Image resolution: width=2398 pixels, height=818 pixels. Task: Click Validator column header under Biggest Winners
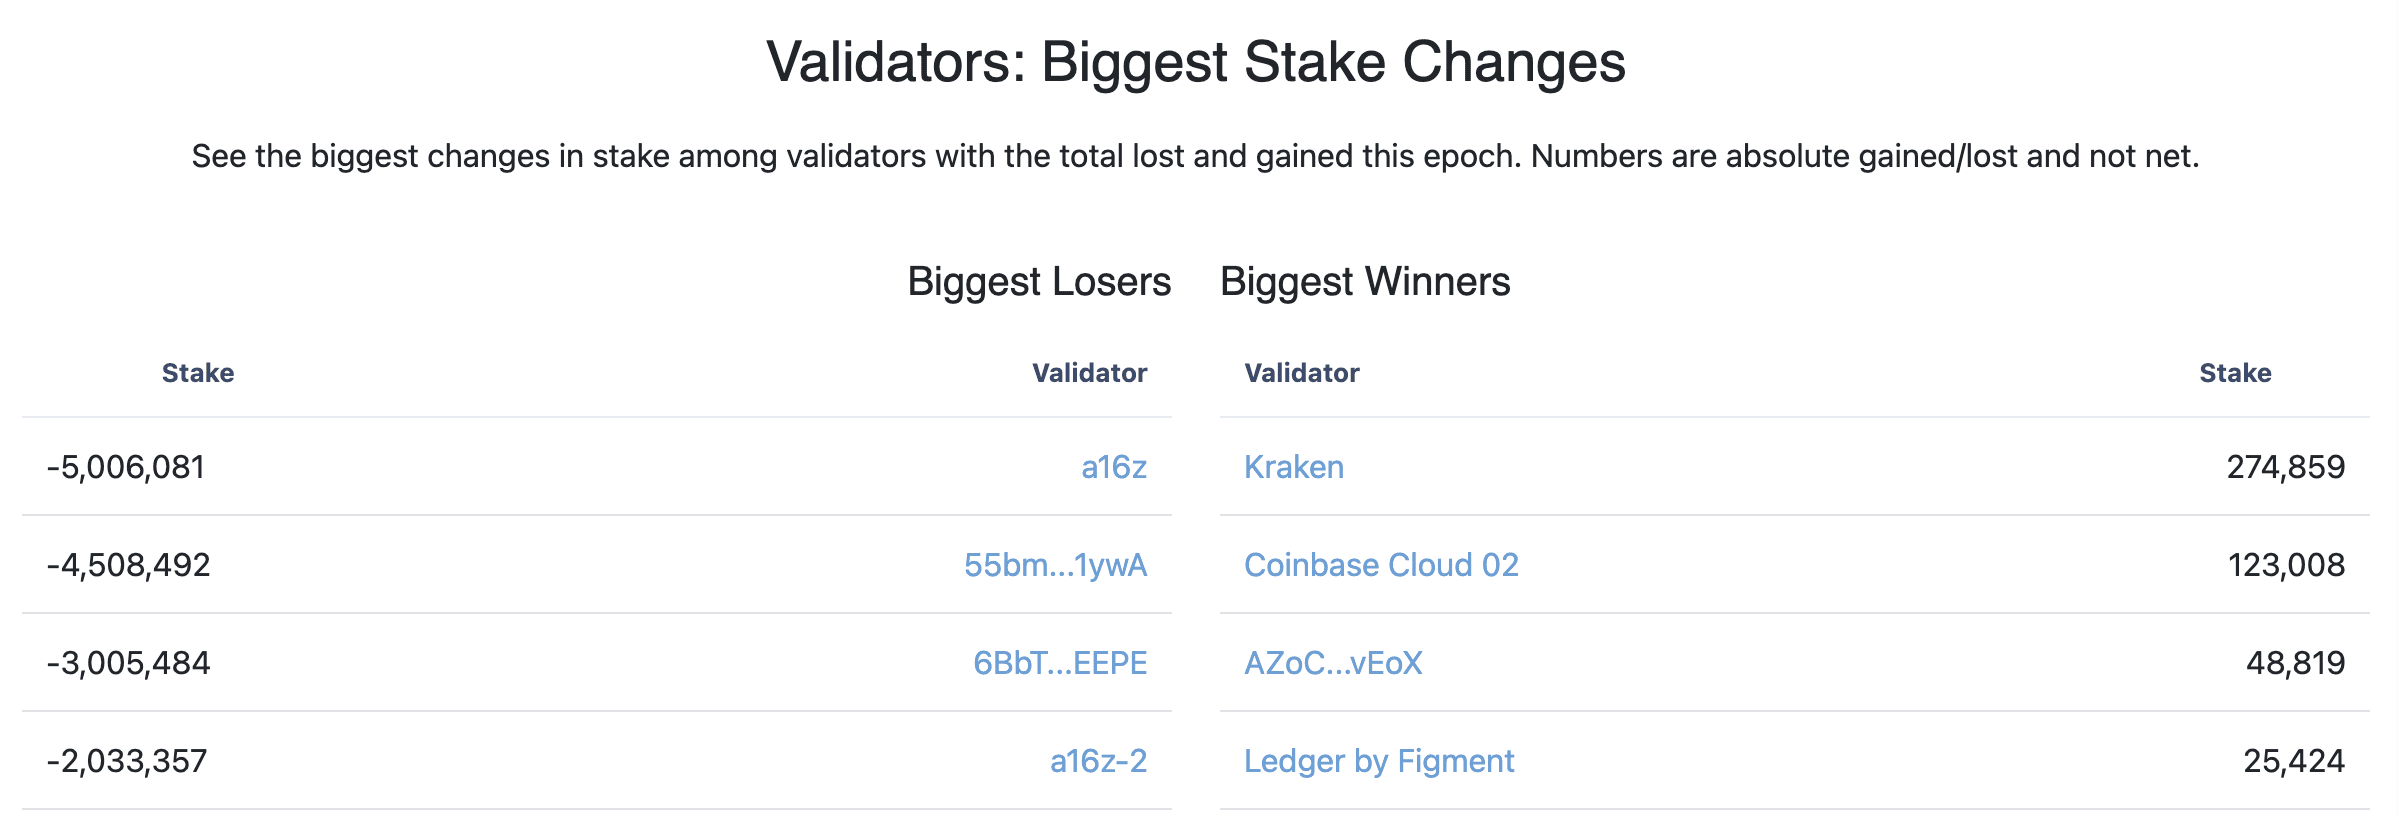click(1302, 373)
